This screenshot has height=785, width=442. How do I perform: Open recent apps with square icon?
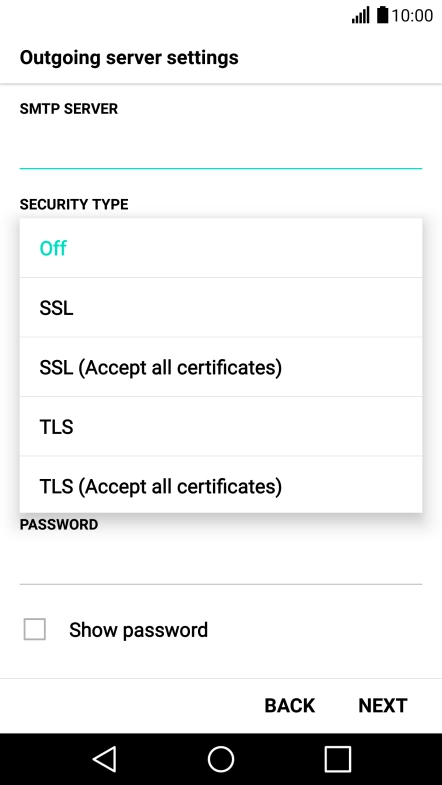337,759
